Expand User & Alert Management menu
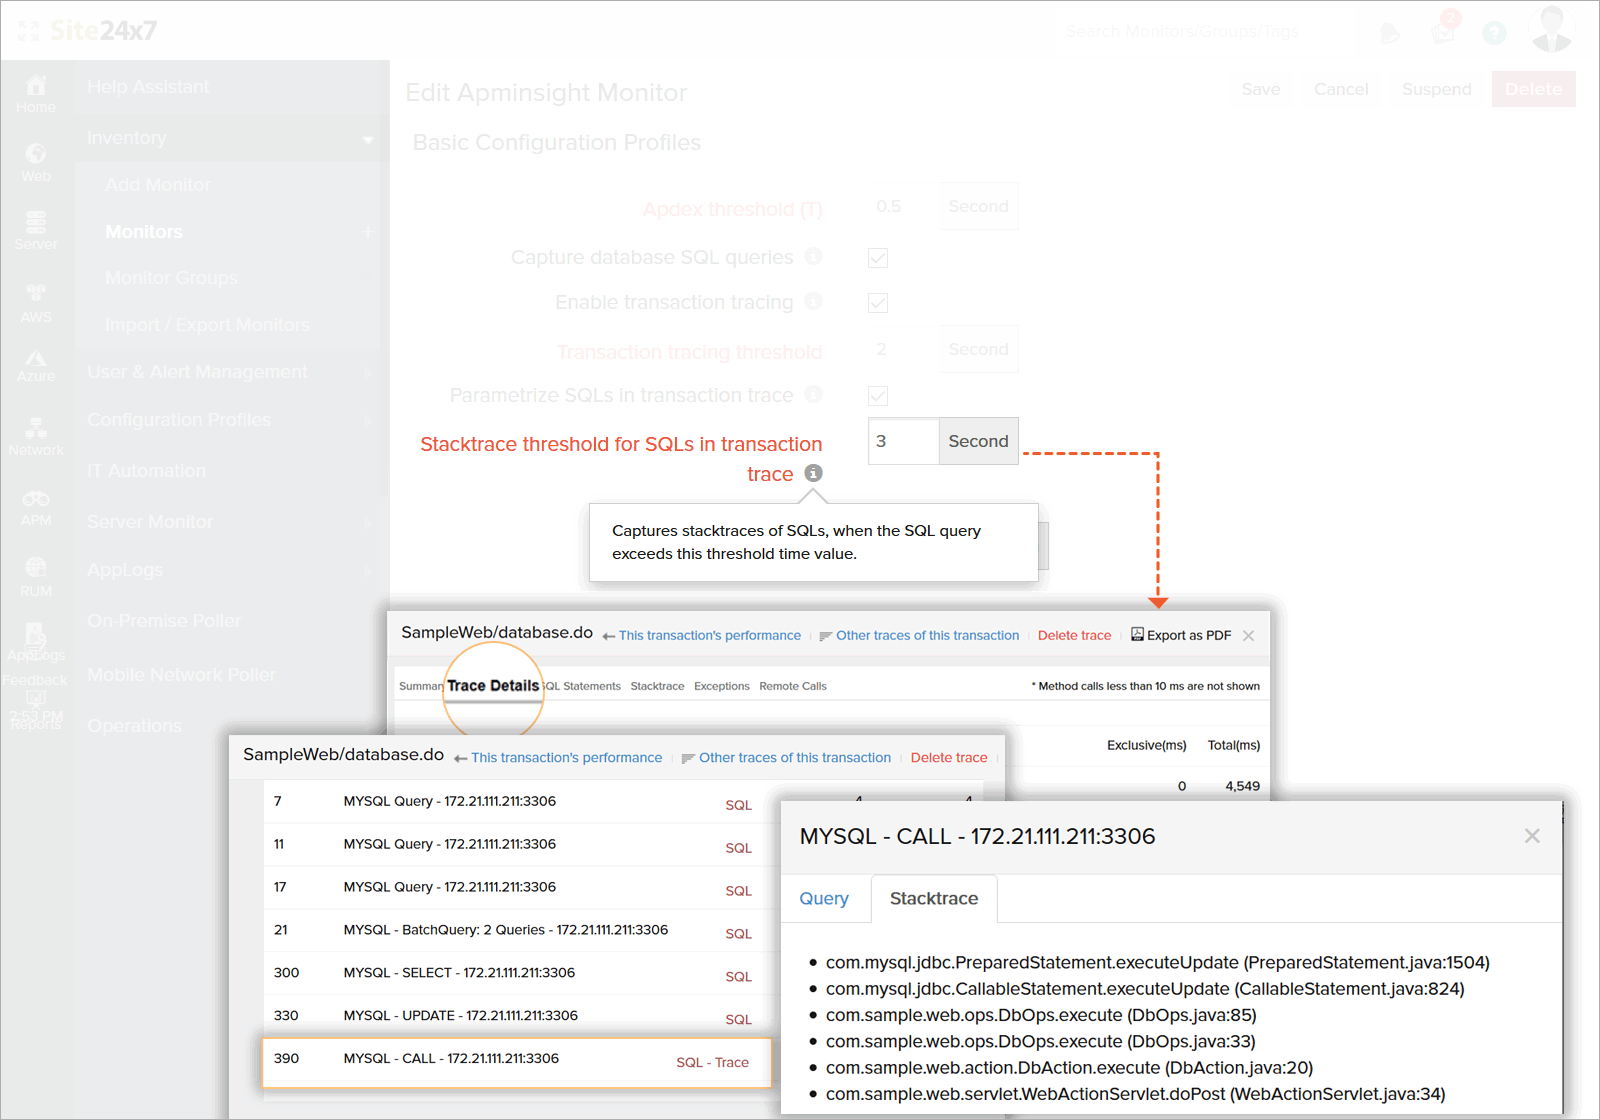1600x1120 pixels. [x=368, y=373]
